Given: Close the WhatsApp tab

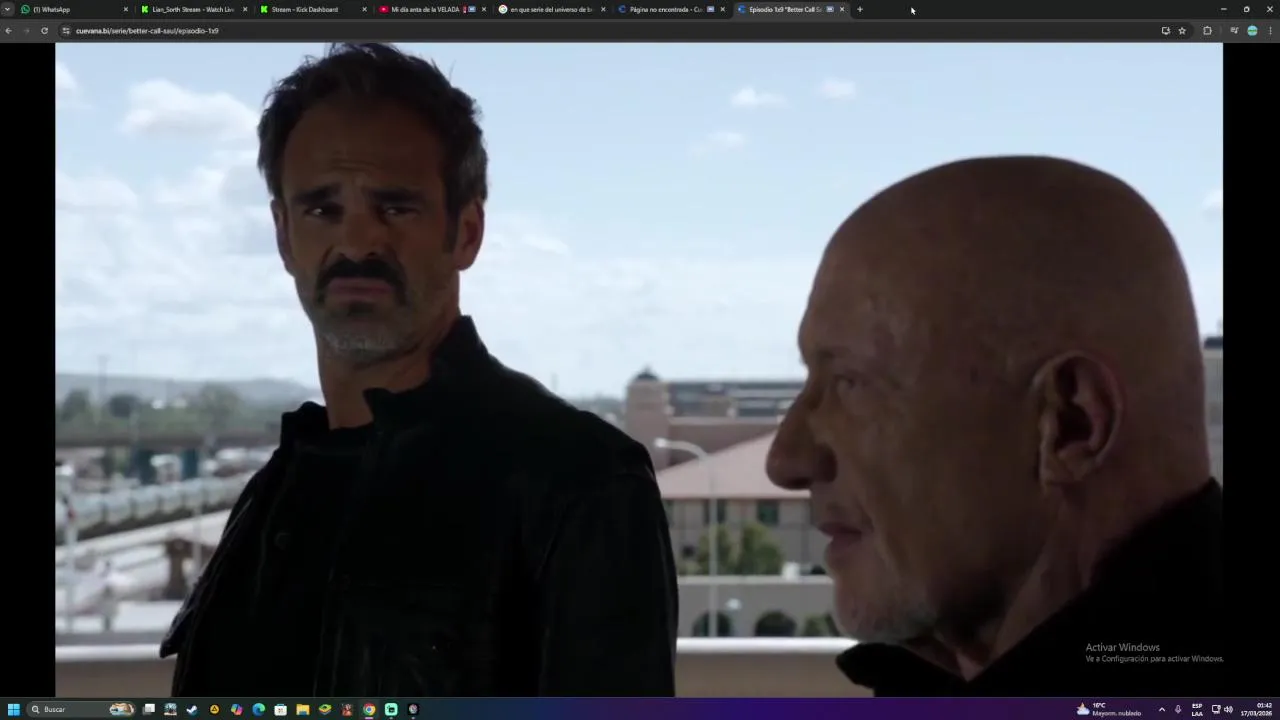Looking at the screenshot, I should click(126, 9).
